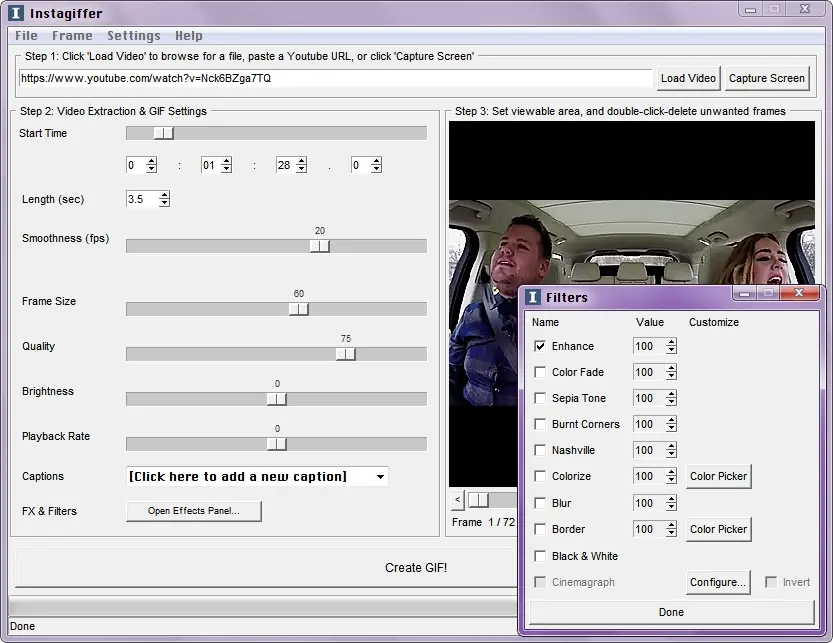This screenshot has width=833, height=643.
Task: Enable the Nashville filter checkbox
Action: click(540, 451)
